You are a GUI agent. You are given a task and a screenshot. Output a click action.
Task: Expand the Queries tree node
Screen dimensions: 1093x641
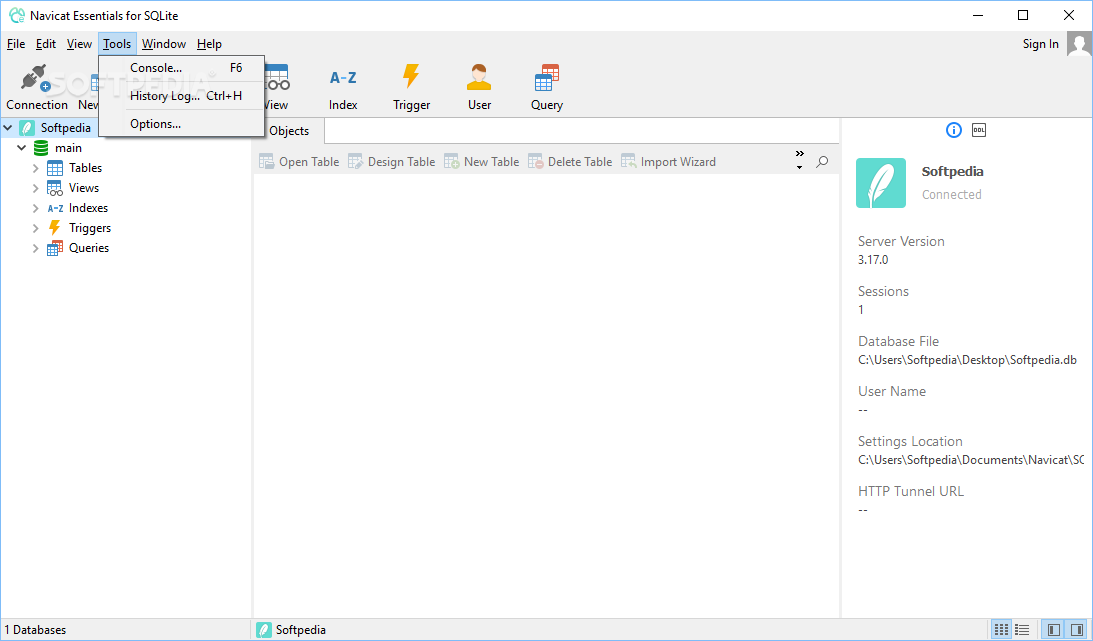pyautogui.click(x=36, y=248)
